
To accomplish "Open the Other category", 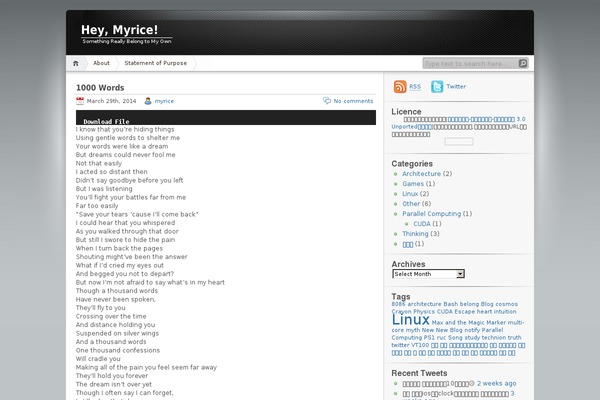I will pyautogui.click(x=411, y=204).
